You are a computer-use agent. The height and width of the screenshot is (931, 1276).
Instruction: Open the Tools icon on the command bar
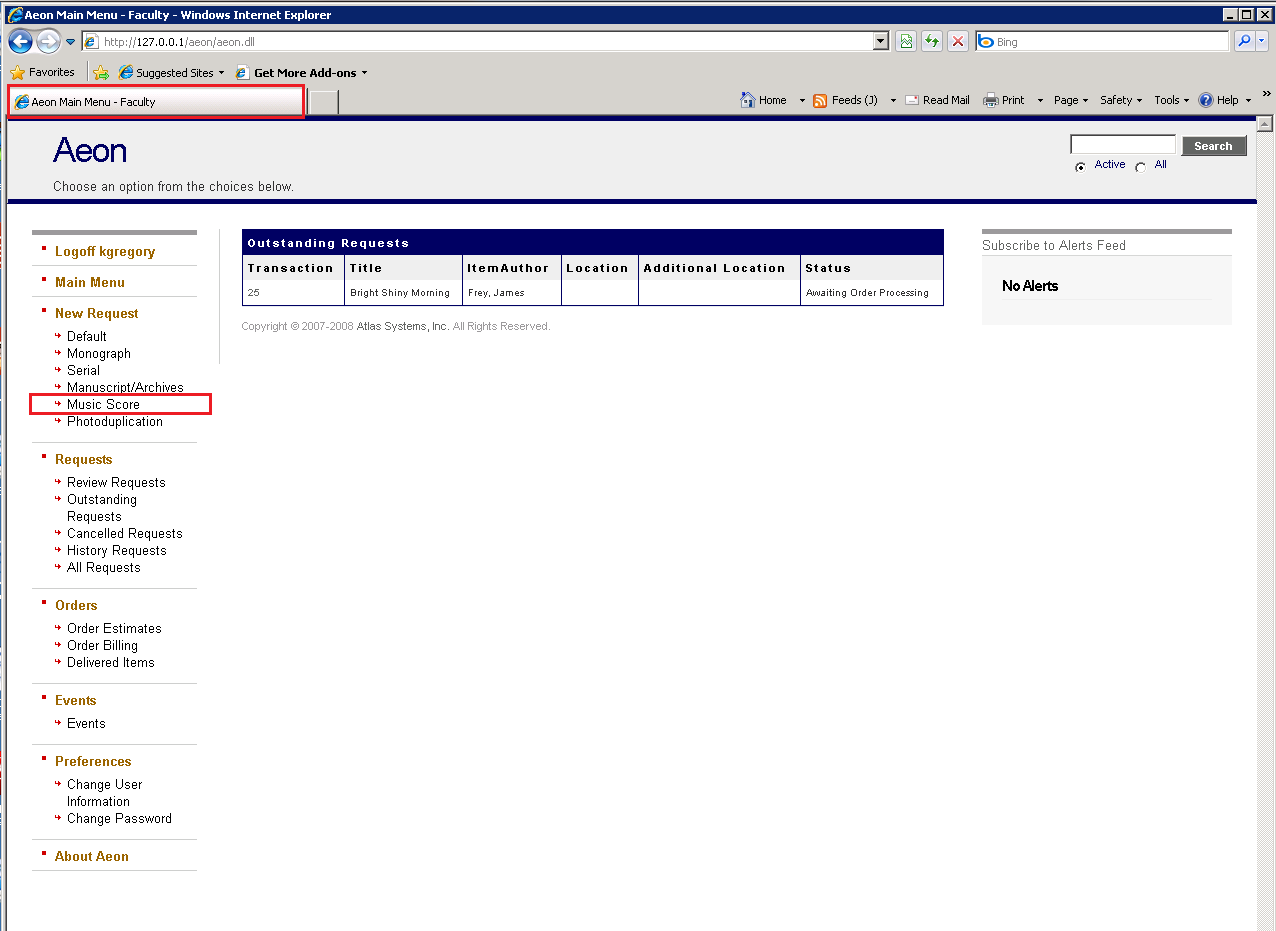(1168, 100)
